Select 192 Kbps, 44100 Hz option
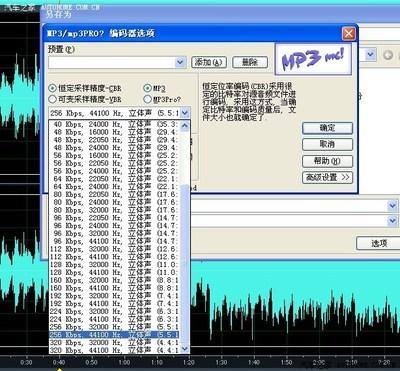400x371 pixels. [114, 303]
